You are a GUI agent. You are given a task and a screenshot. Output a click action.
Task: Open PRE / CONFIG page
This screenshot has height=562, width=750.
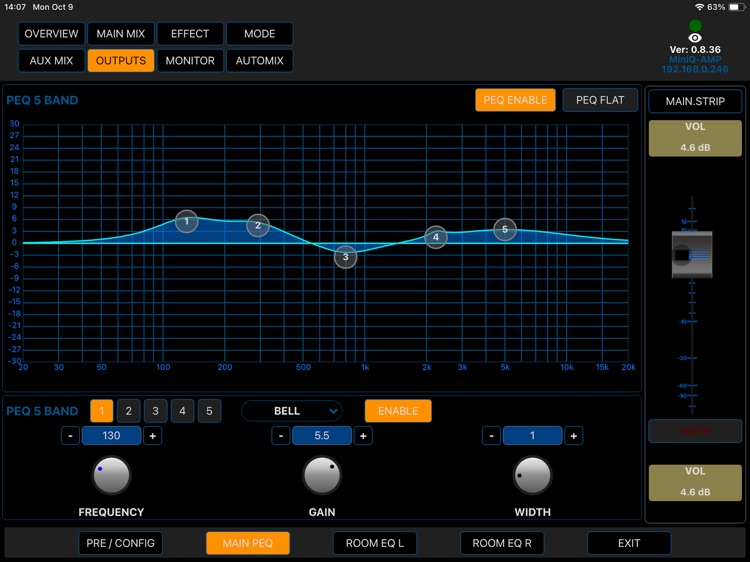pos(121,543)
